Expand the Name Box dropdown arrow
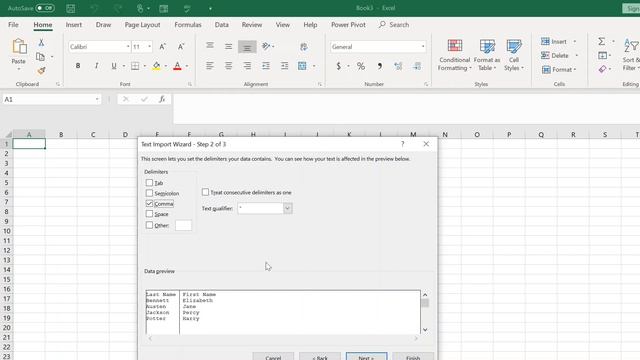The image size is (640, 360). (x=97, y=99)
